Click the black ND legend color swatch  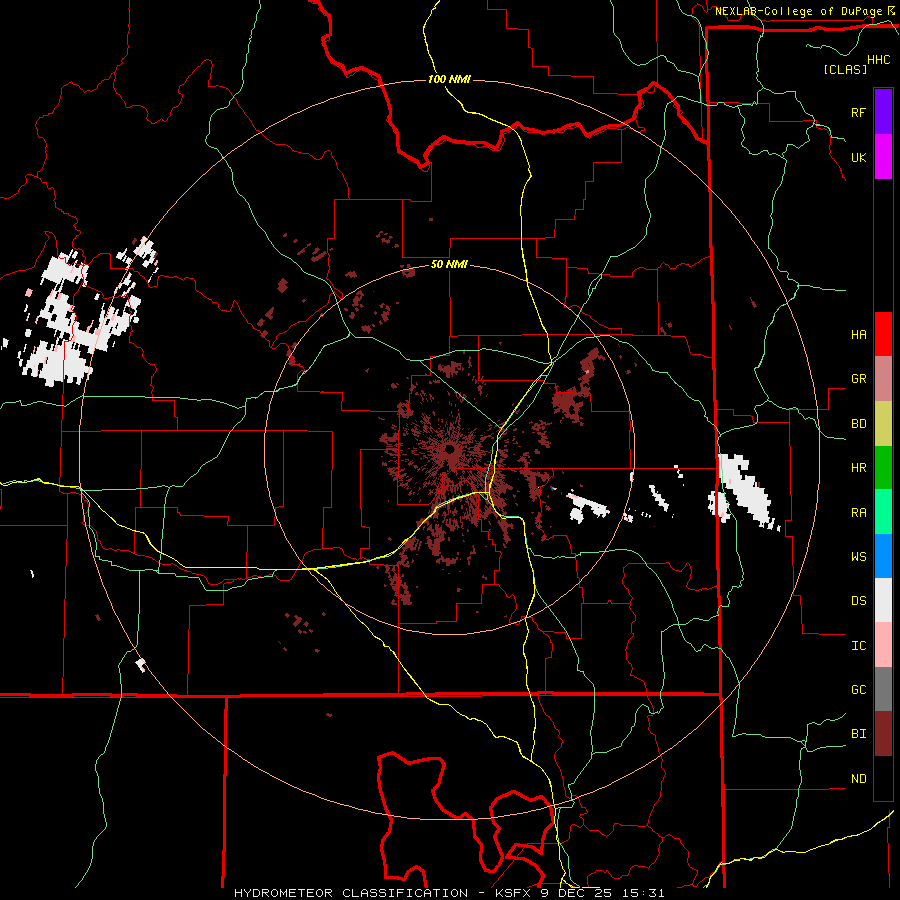click(883, 778)
